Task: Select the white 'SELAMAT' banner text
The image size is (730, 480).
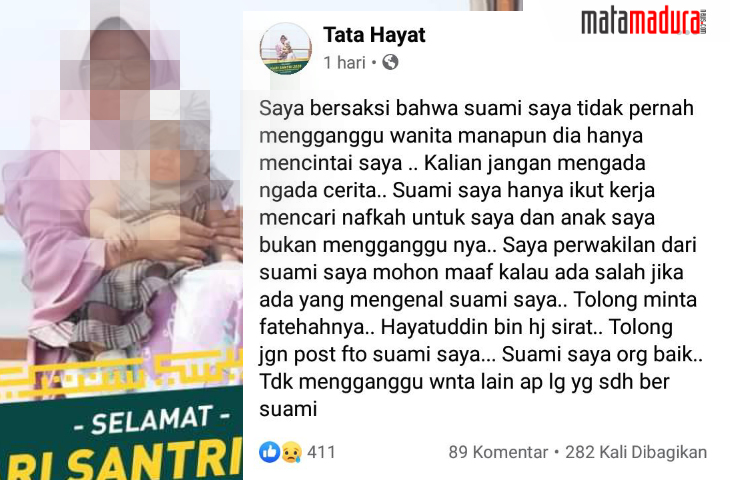Action: (x=152, y=419)
